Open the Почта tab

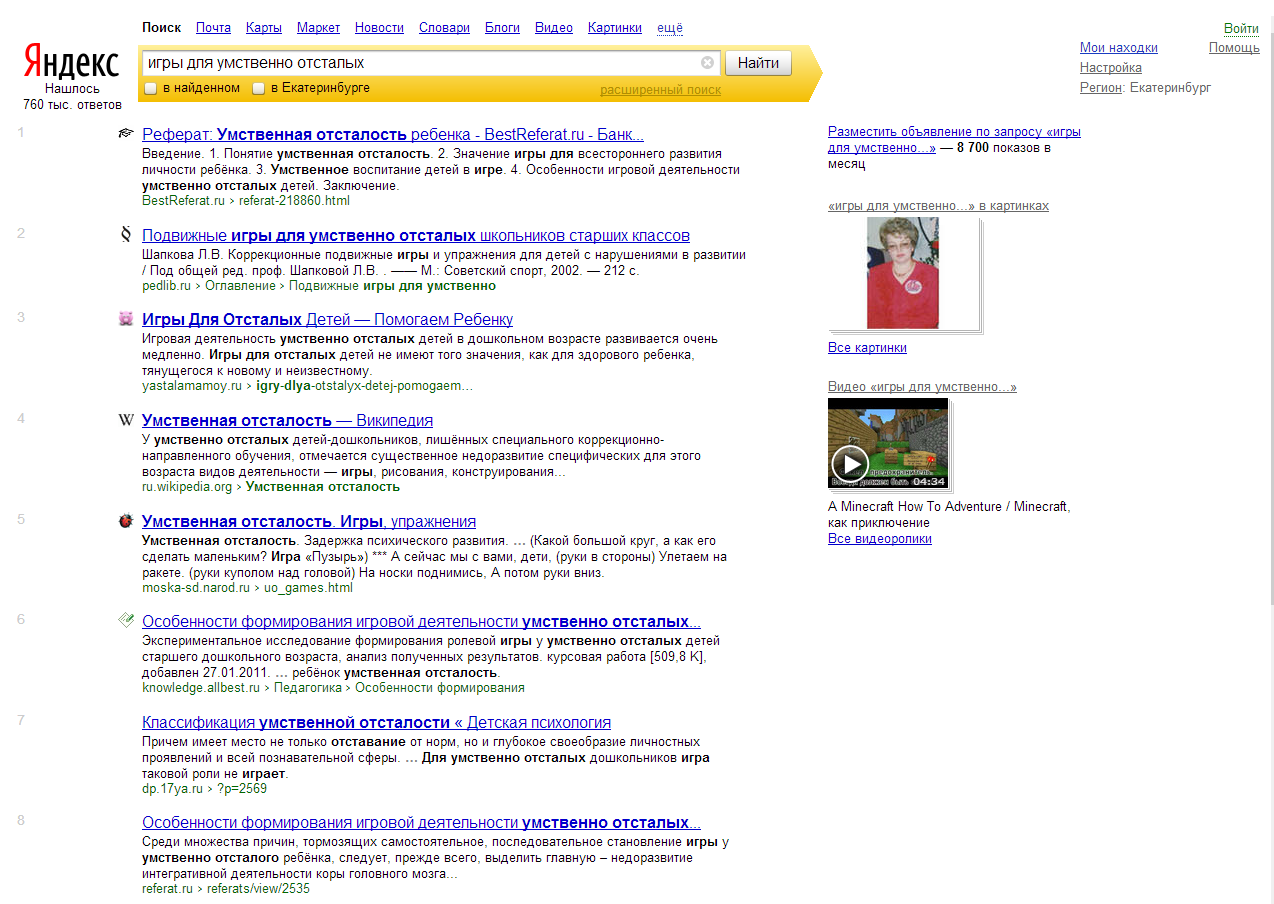(213, 28)
